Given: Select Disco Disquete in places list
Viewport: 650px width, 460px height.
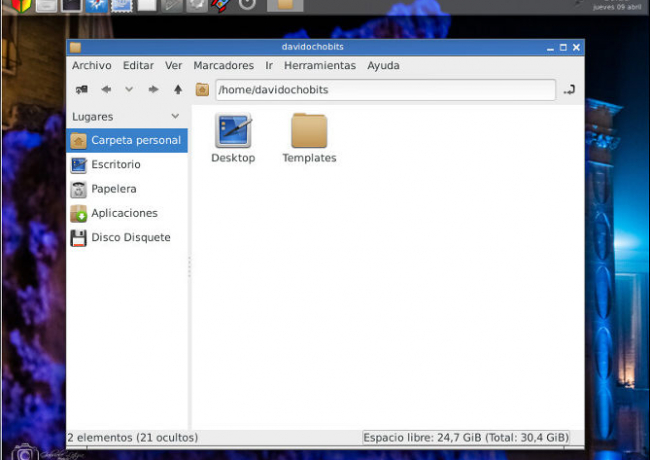Looking at the screenshot, I should coord(130,238).
